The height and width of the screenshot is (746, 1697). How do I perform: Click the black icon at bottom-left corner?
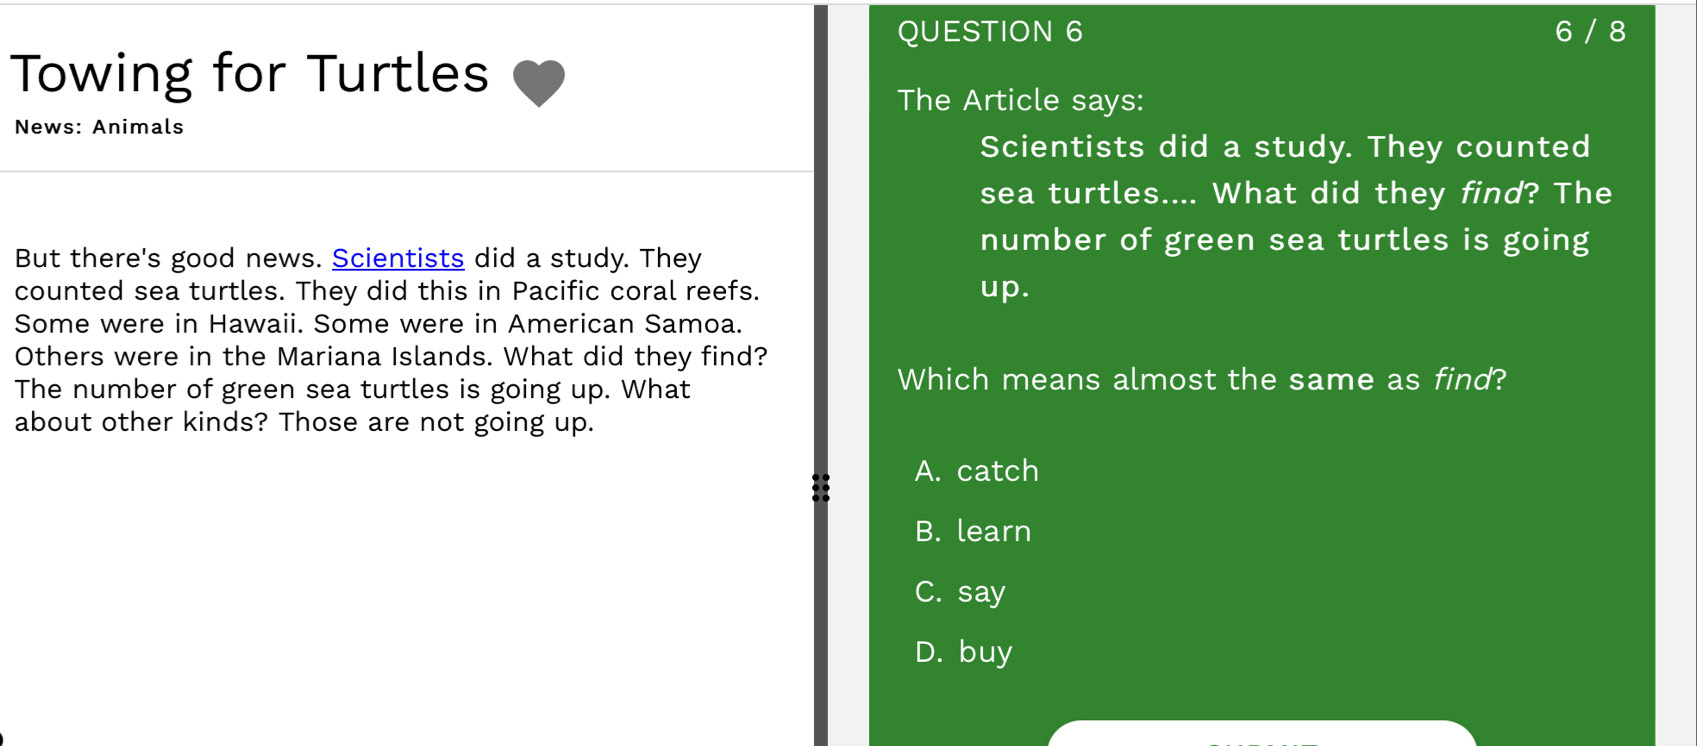point(2,740)
